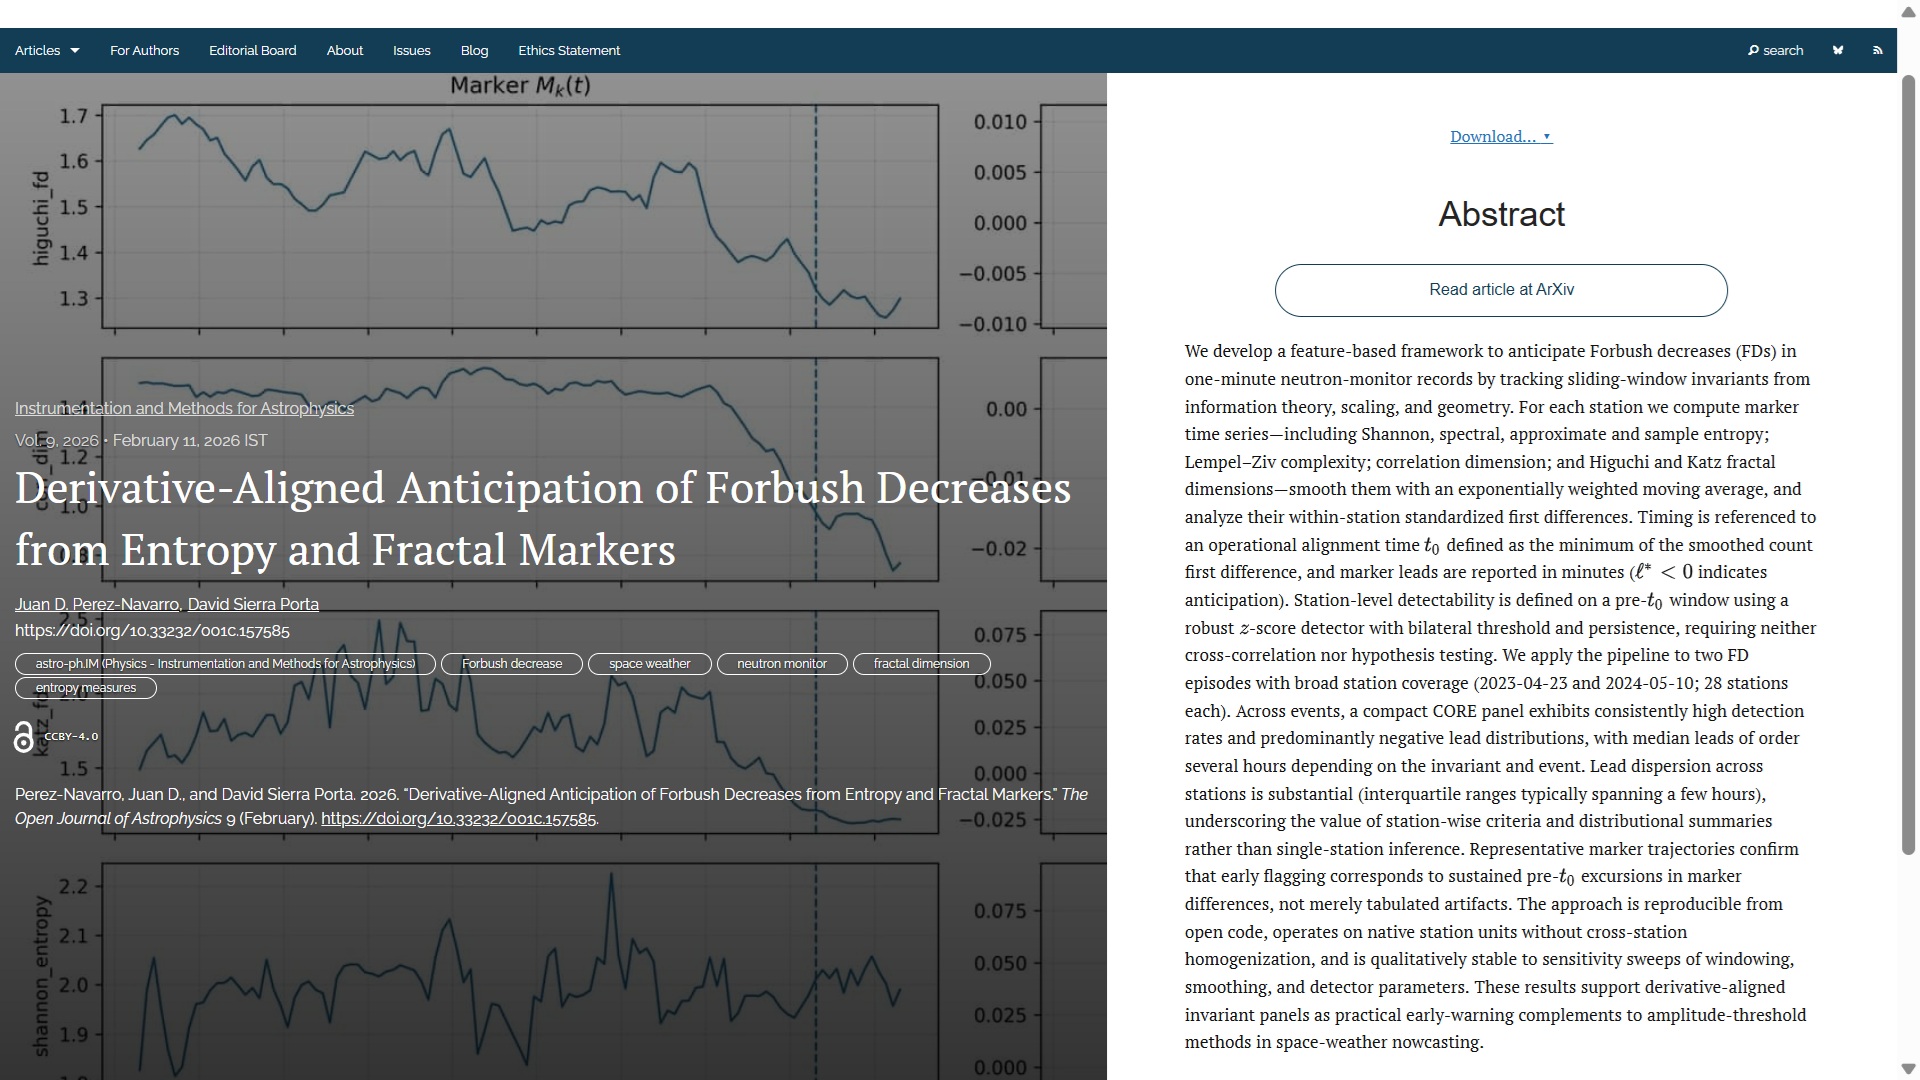
Task: Click the open access lock icon
Action: [x=24, y=737]
